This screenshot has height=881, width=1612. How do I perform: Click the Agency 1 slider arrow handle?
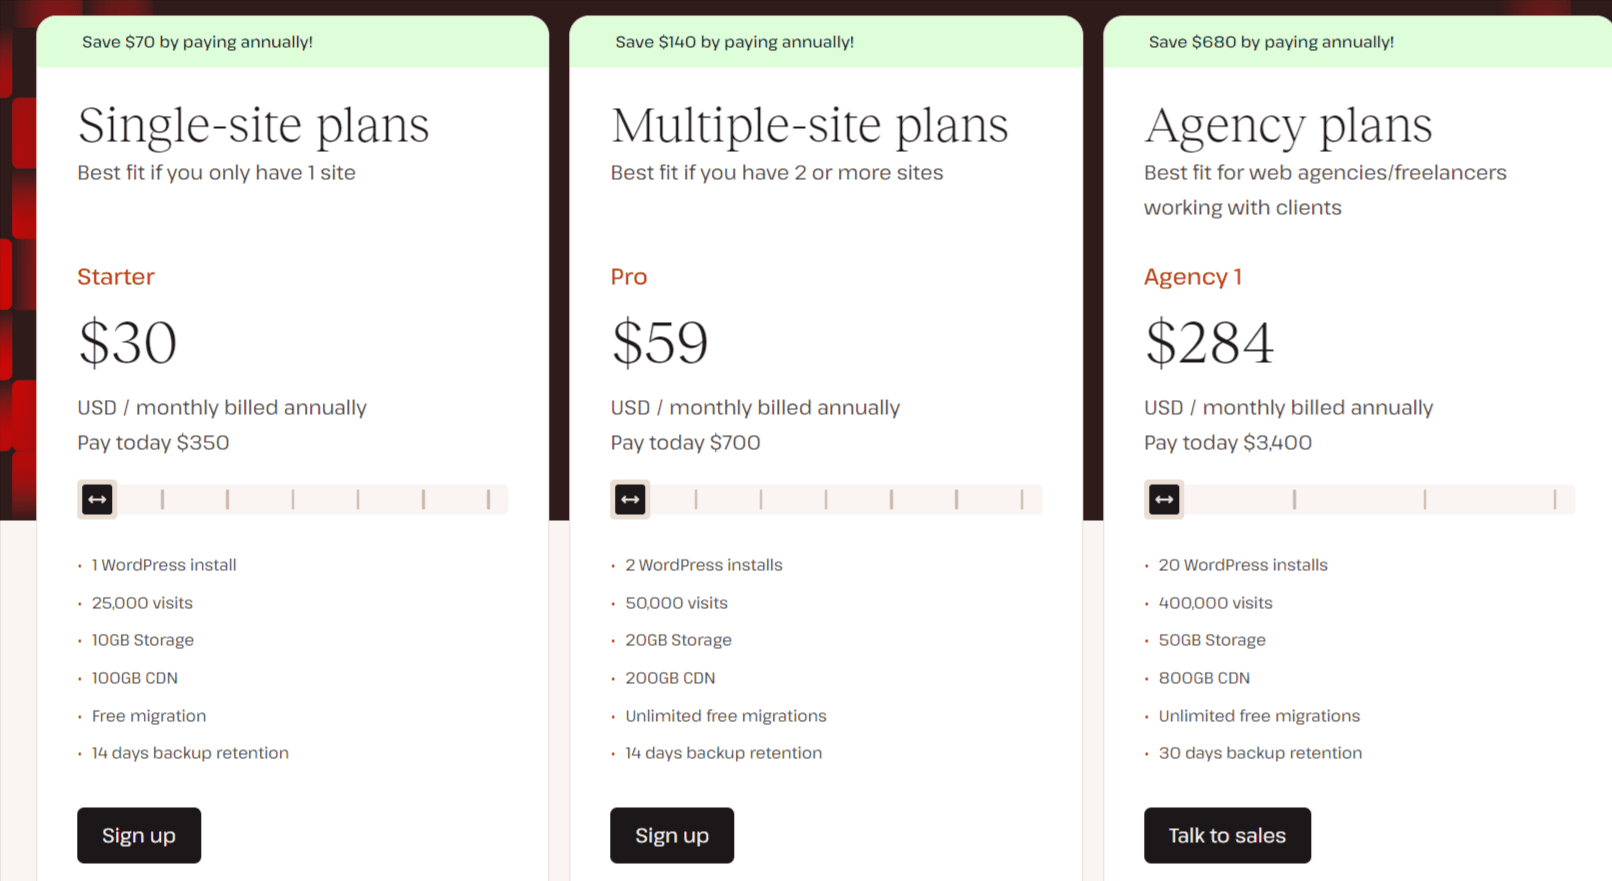tap(1164, 499)
